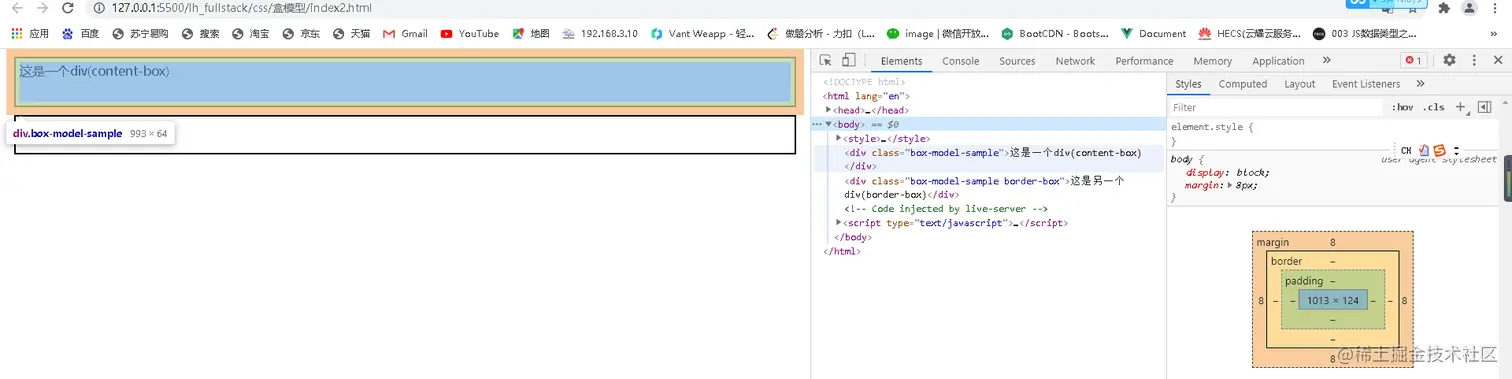The width and height of the screenshot is (1512, 379).
Task: Toggle the device toolbar in DevTools
Action: click(x=848, y=61)
